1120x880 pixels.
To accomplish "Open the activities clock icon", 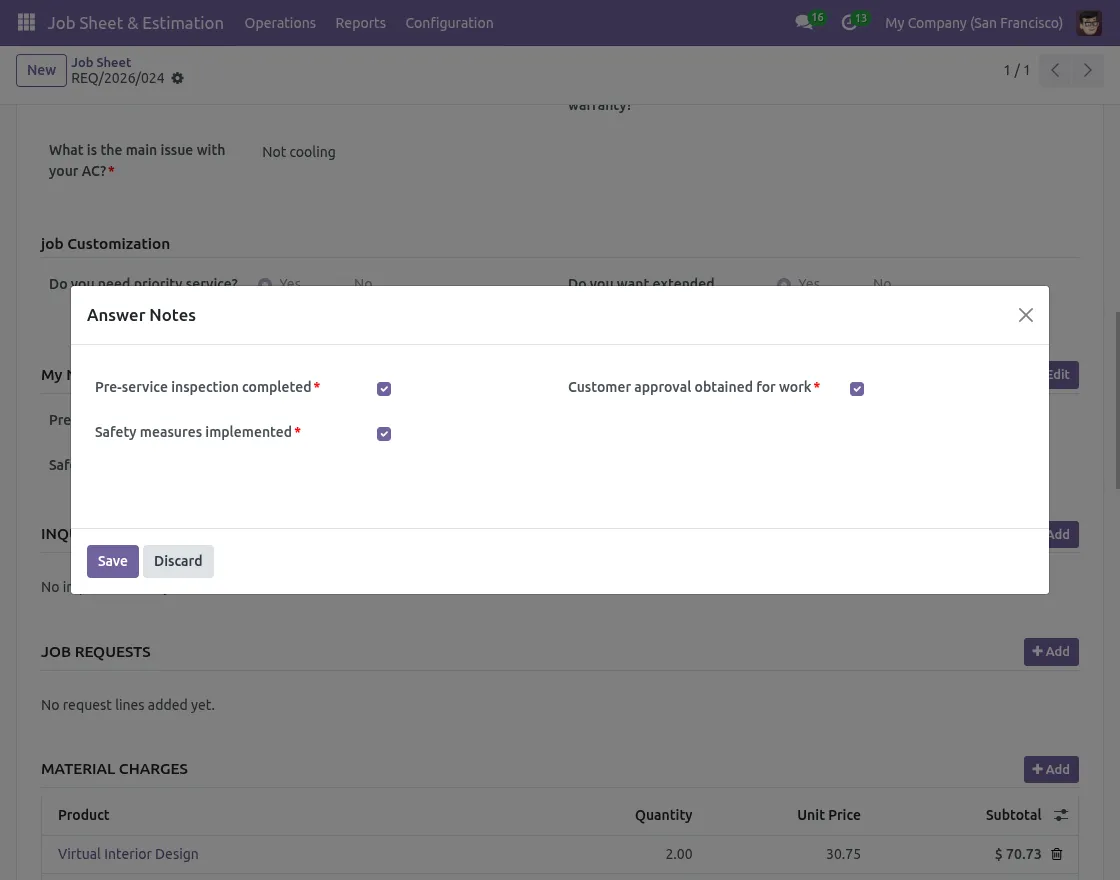I will pos(849,22).
